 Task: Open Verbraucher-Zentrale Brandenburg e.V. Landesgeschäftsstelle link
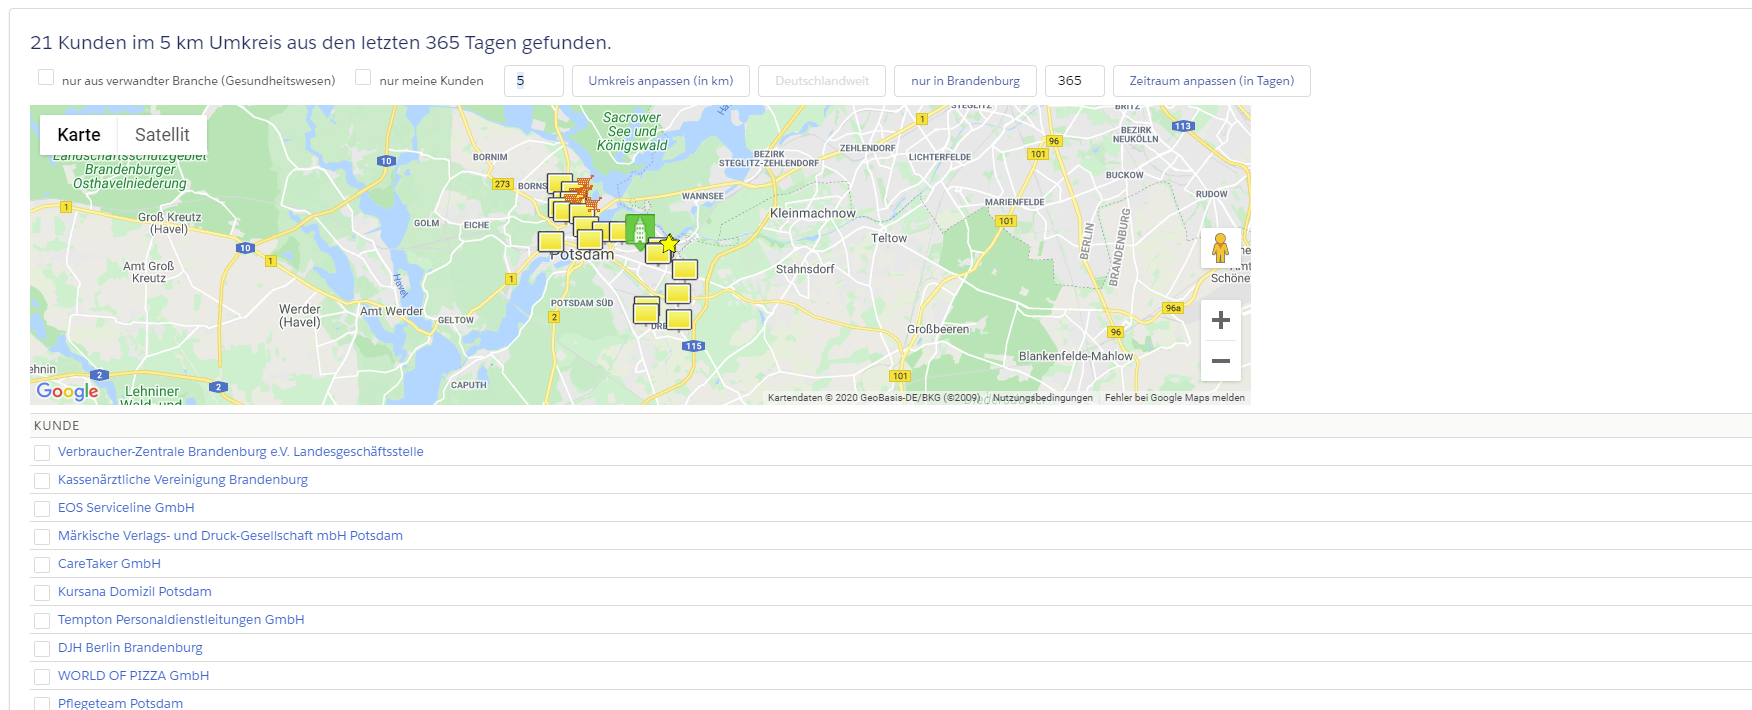coord(241,452)
